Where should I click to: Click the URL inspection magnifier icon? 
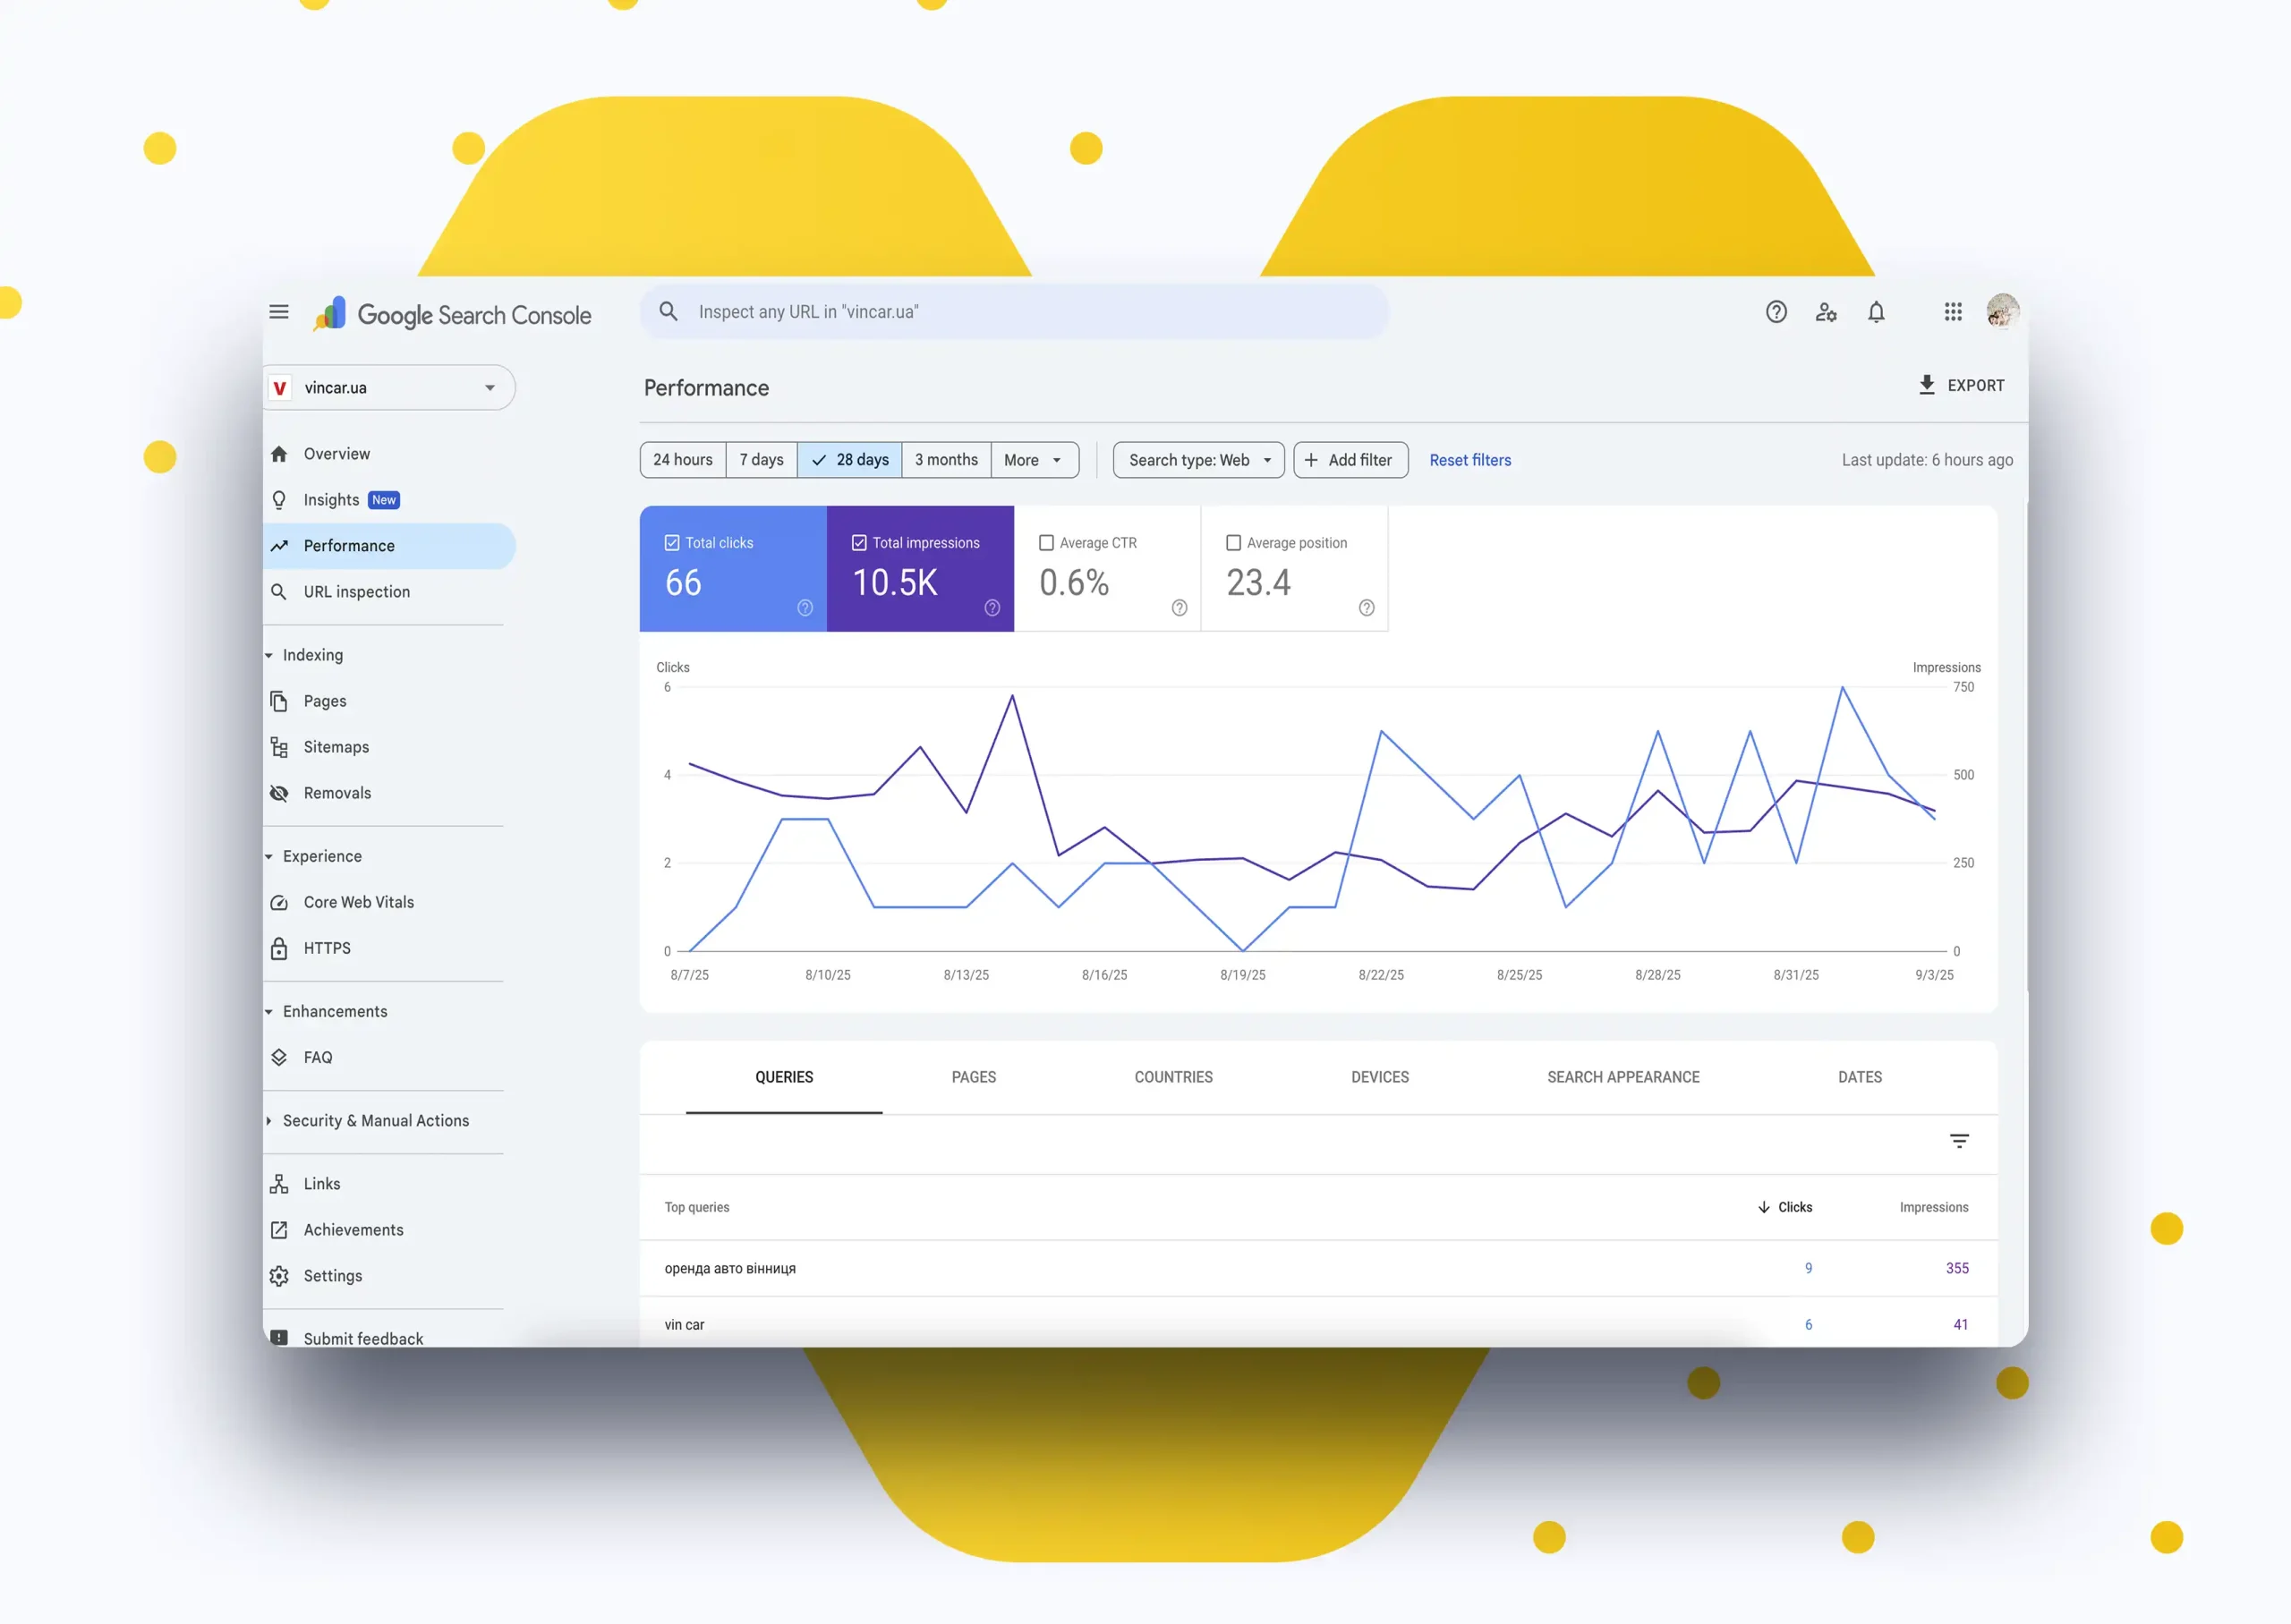click(279, 592)
